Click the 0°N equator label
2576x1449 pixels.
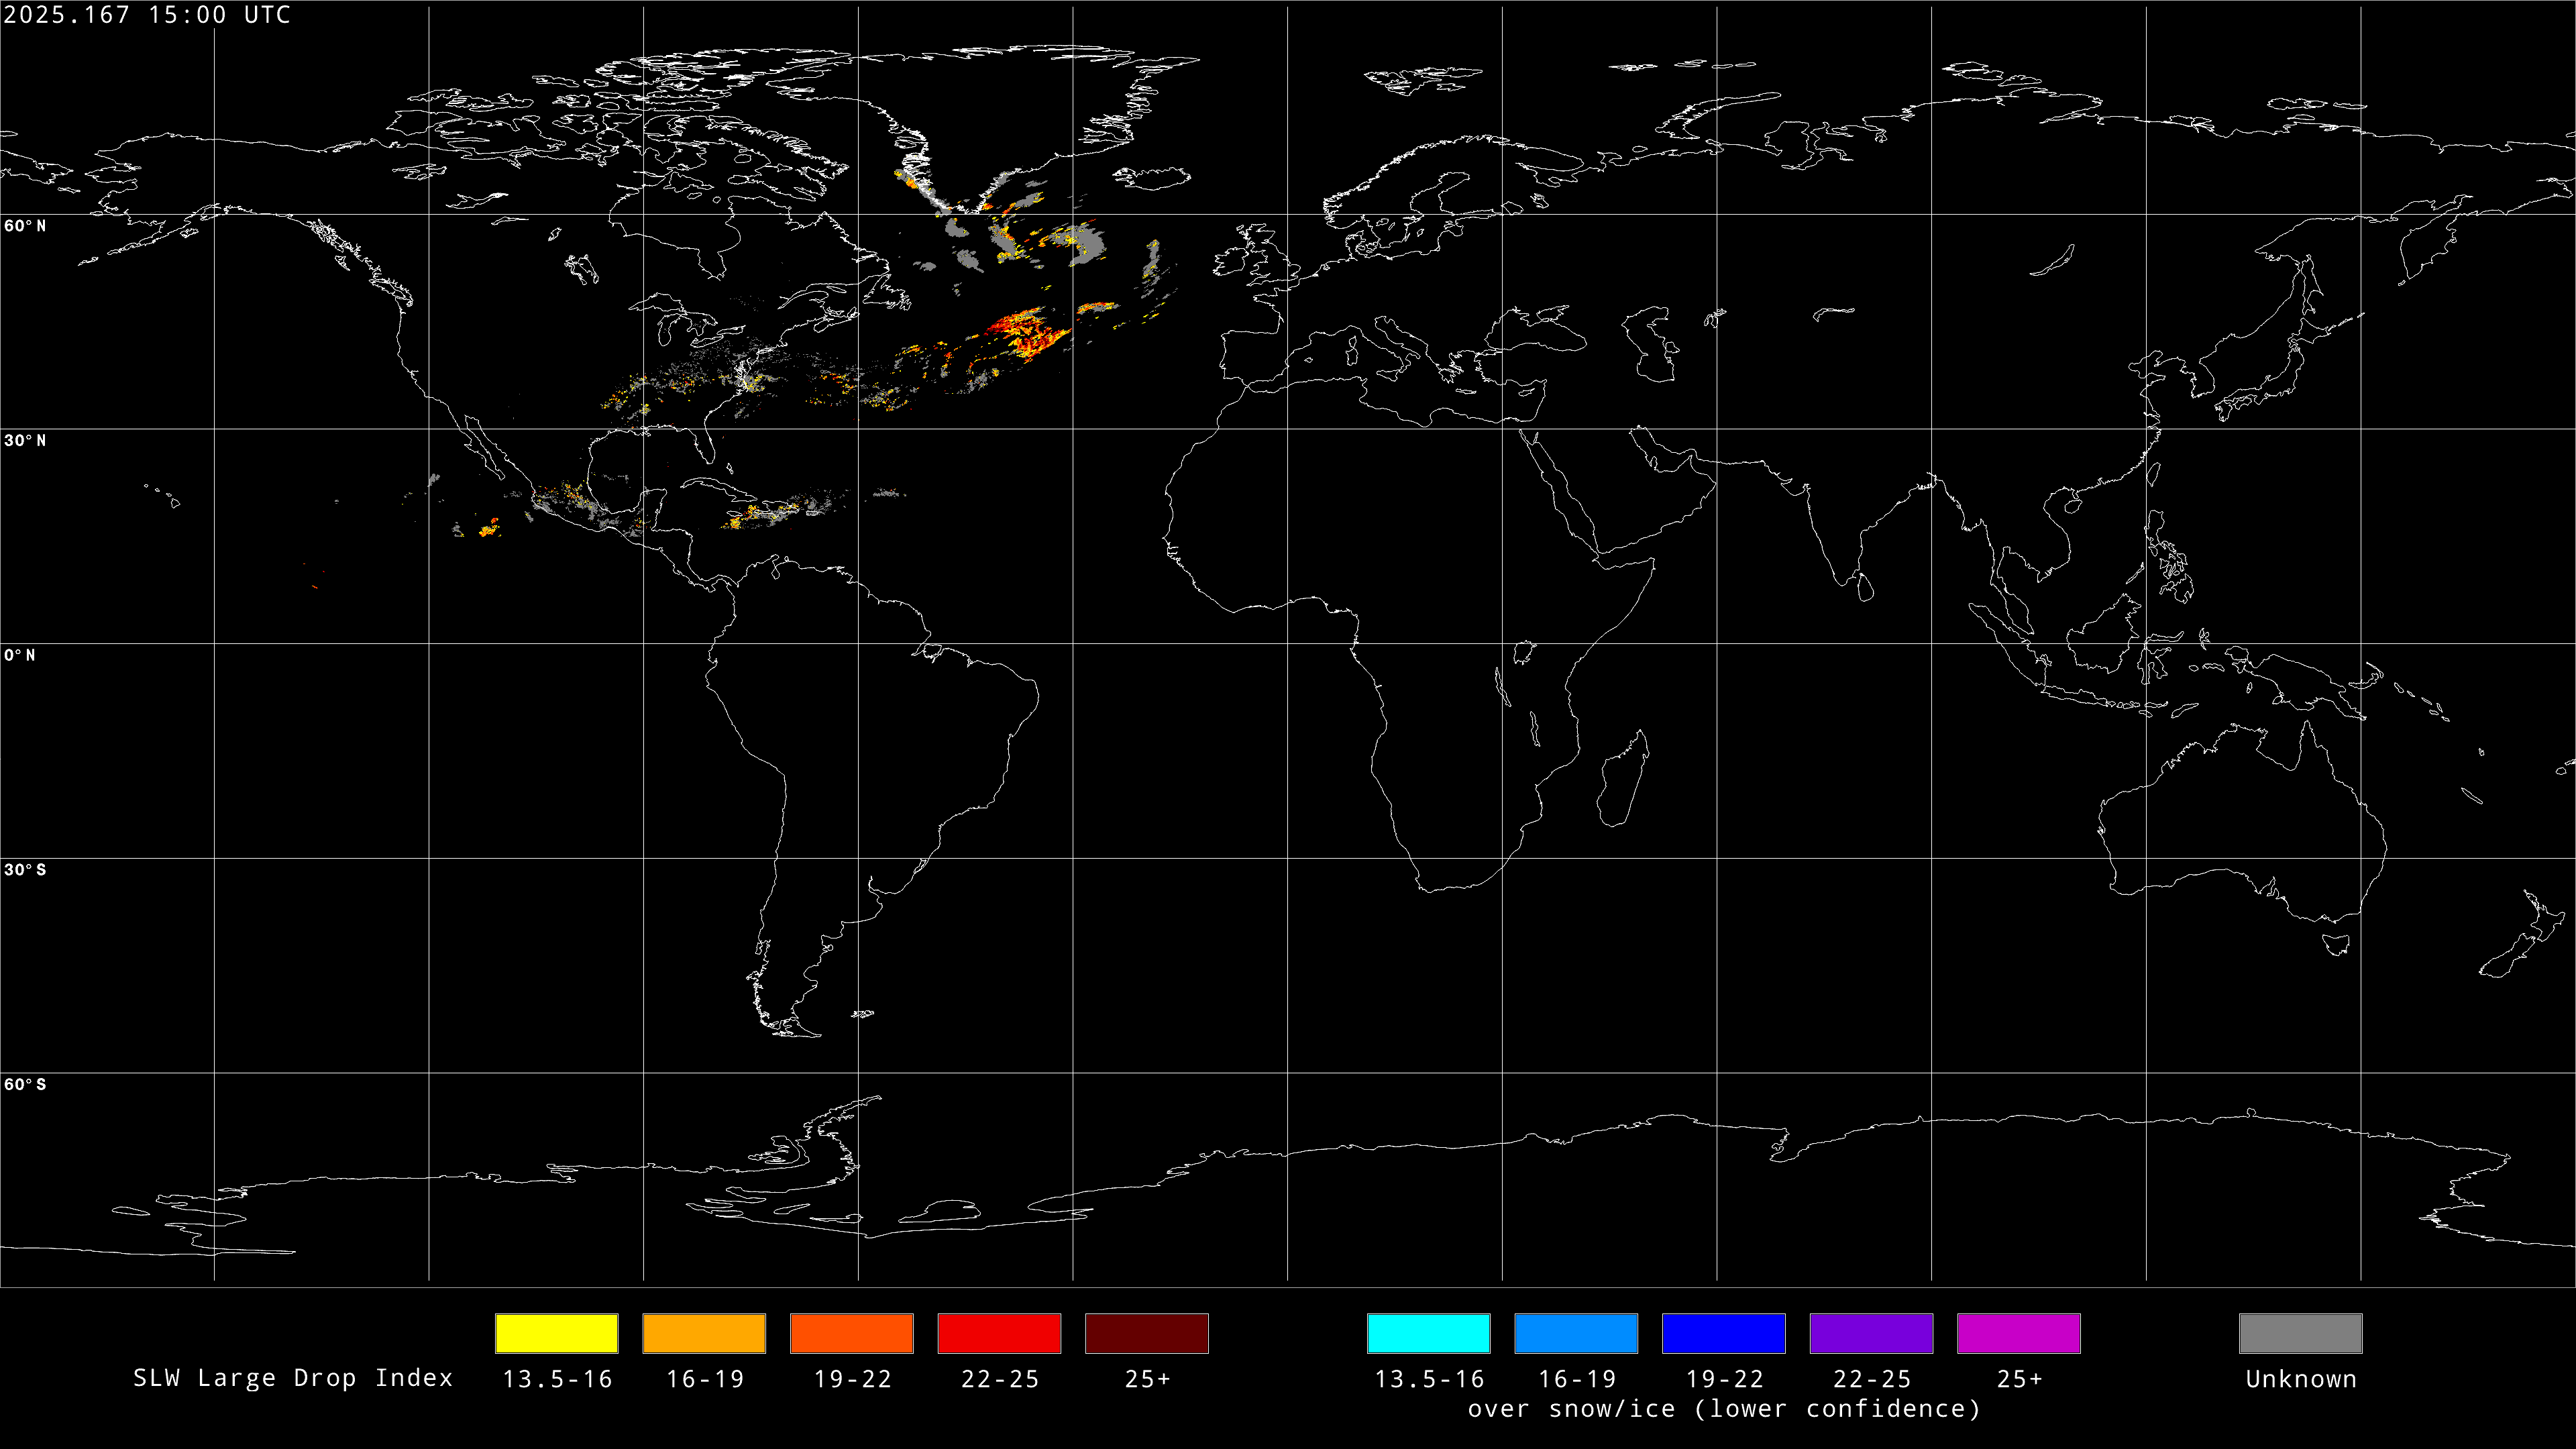(x=20, y=656)
